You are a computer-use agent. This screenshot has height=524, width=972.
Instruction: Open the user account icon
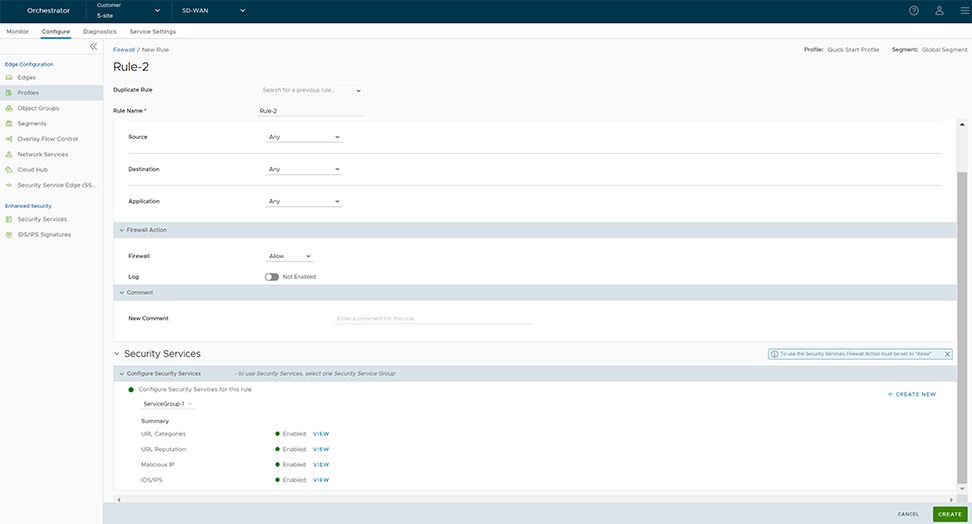tap(939, 11)
